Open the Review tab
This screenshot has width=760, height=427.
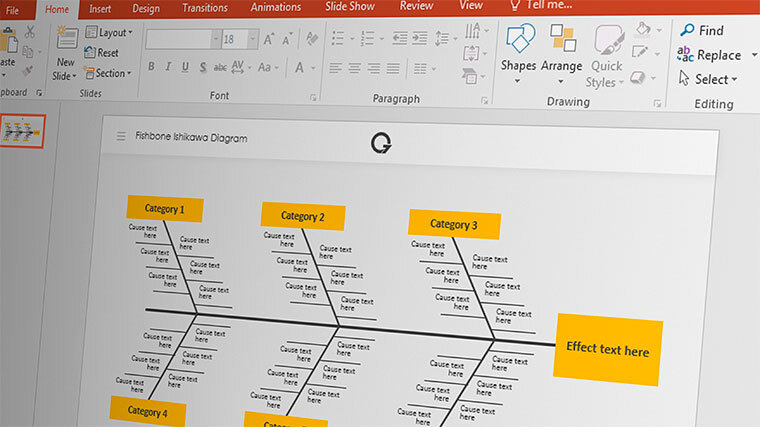pos(416,6)
